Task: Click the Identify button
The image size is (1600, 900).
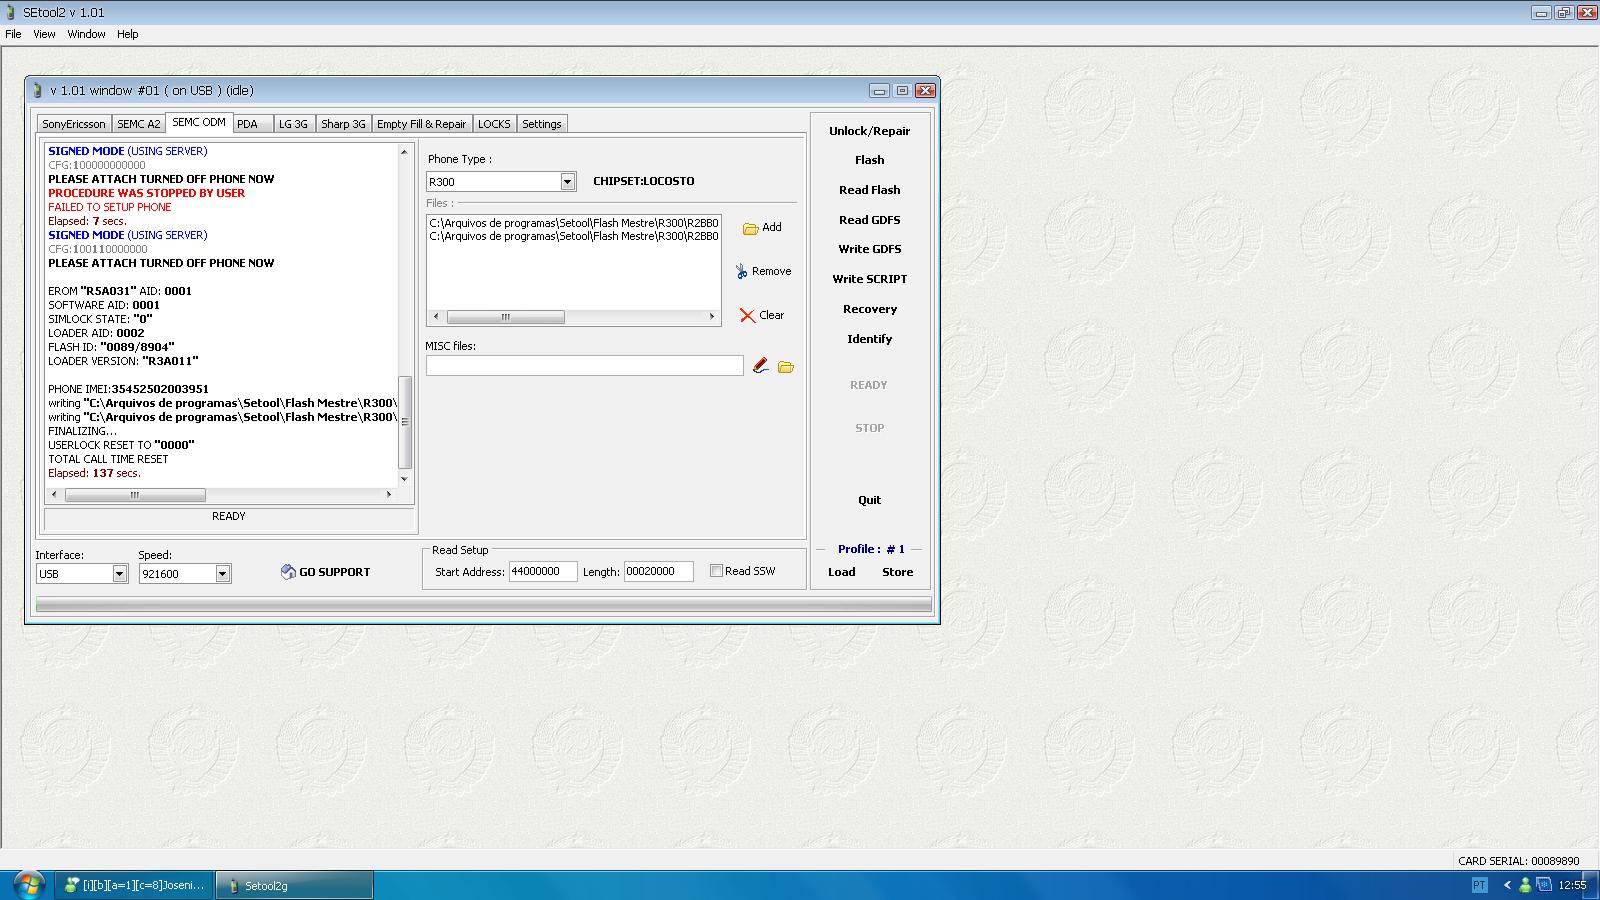Action: tap(870, 339)
